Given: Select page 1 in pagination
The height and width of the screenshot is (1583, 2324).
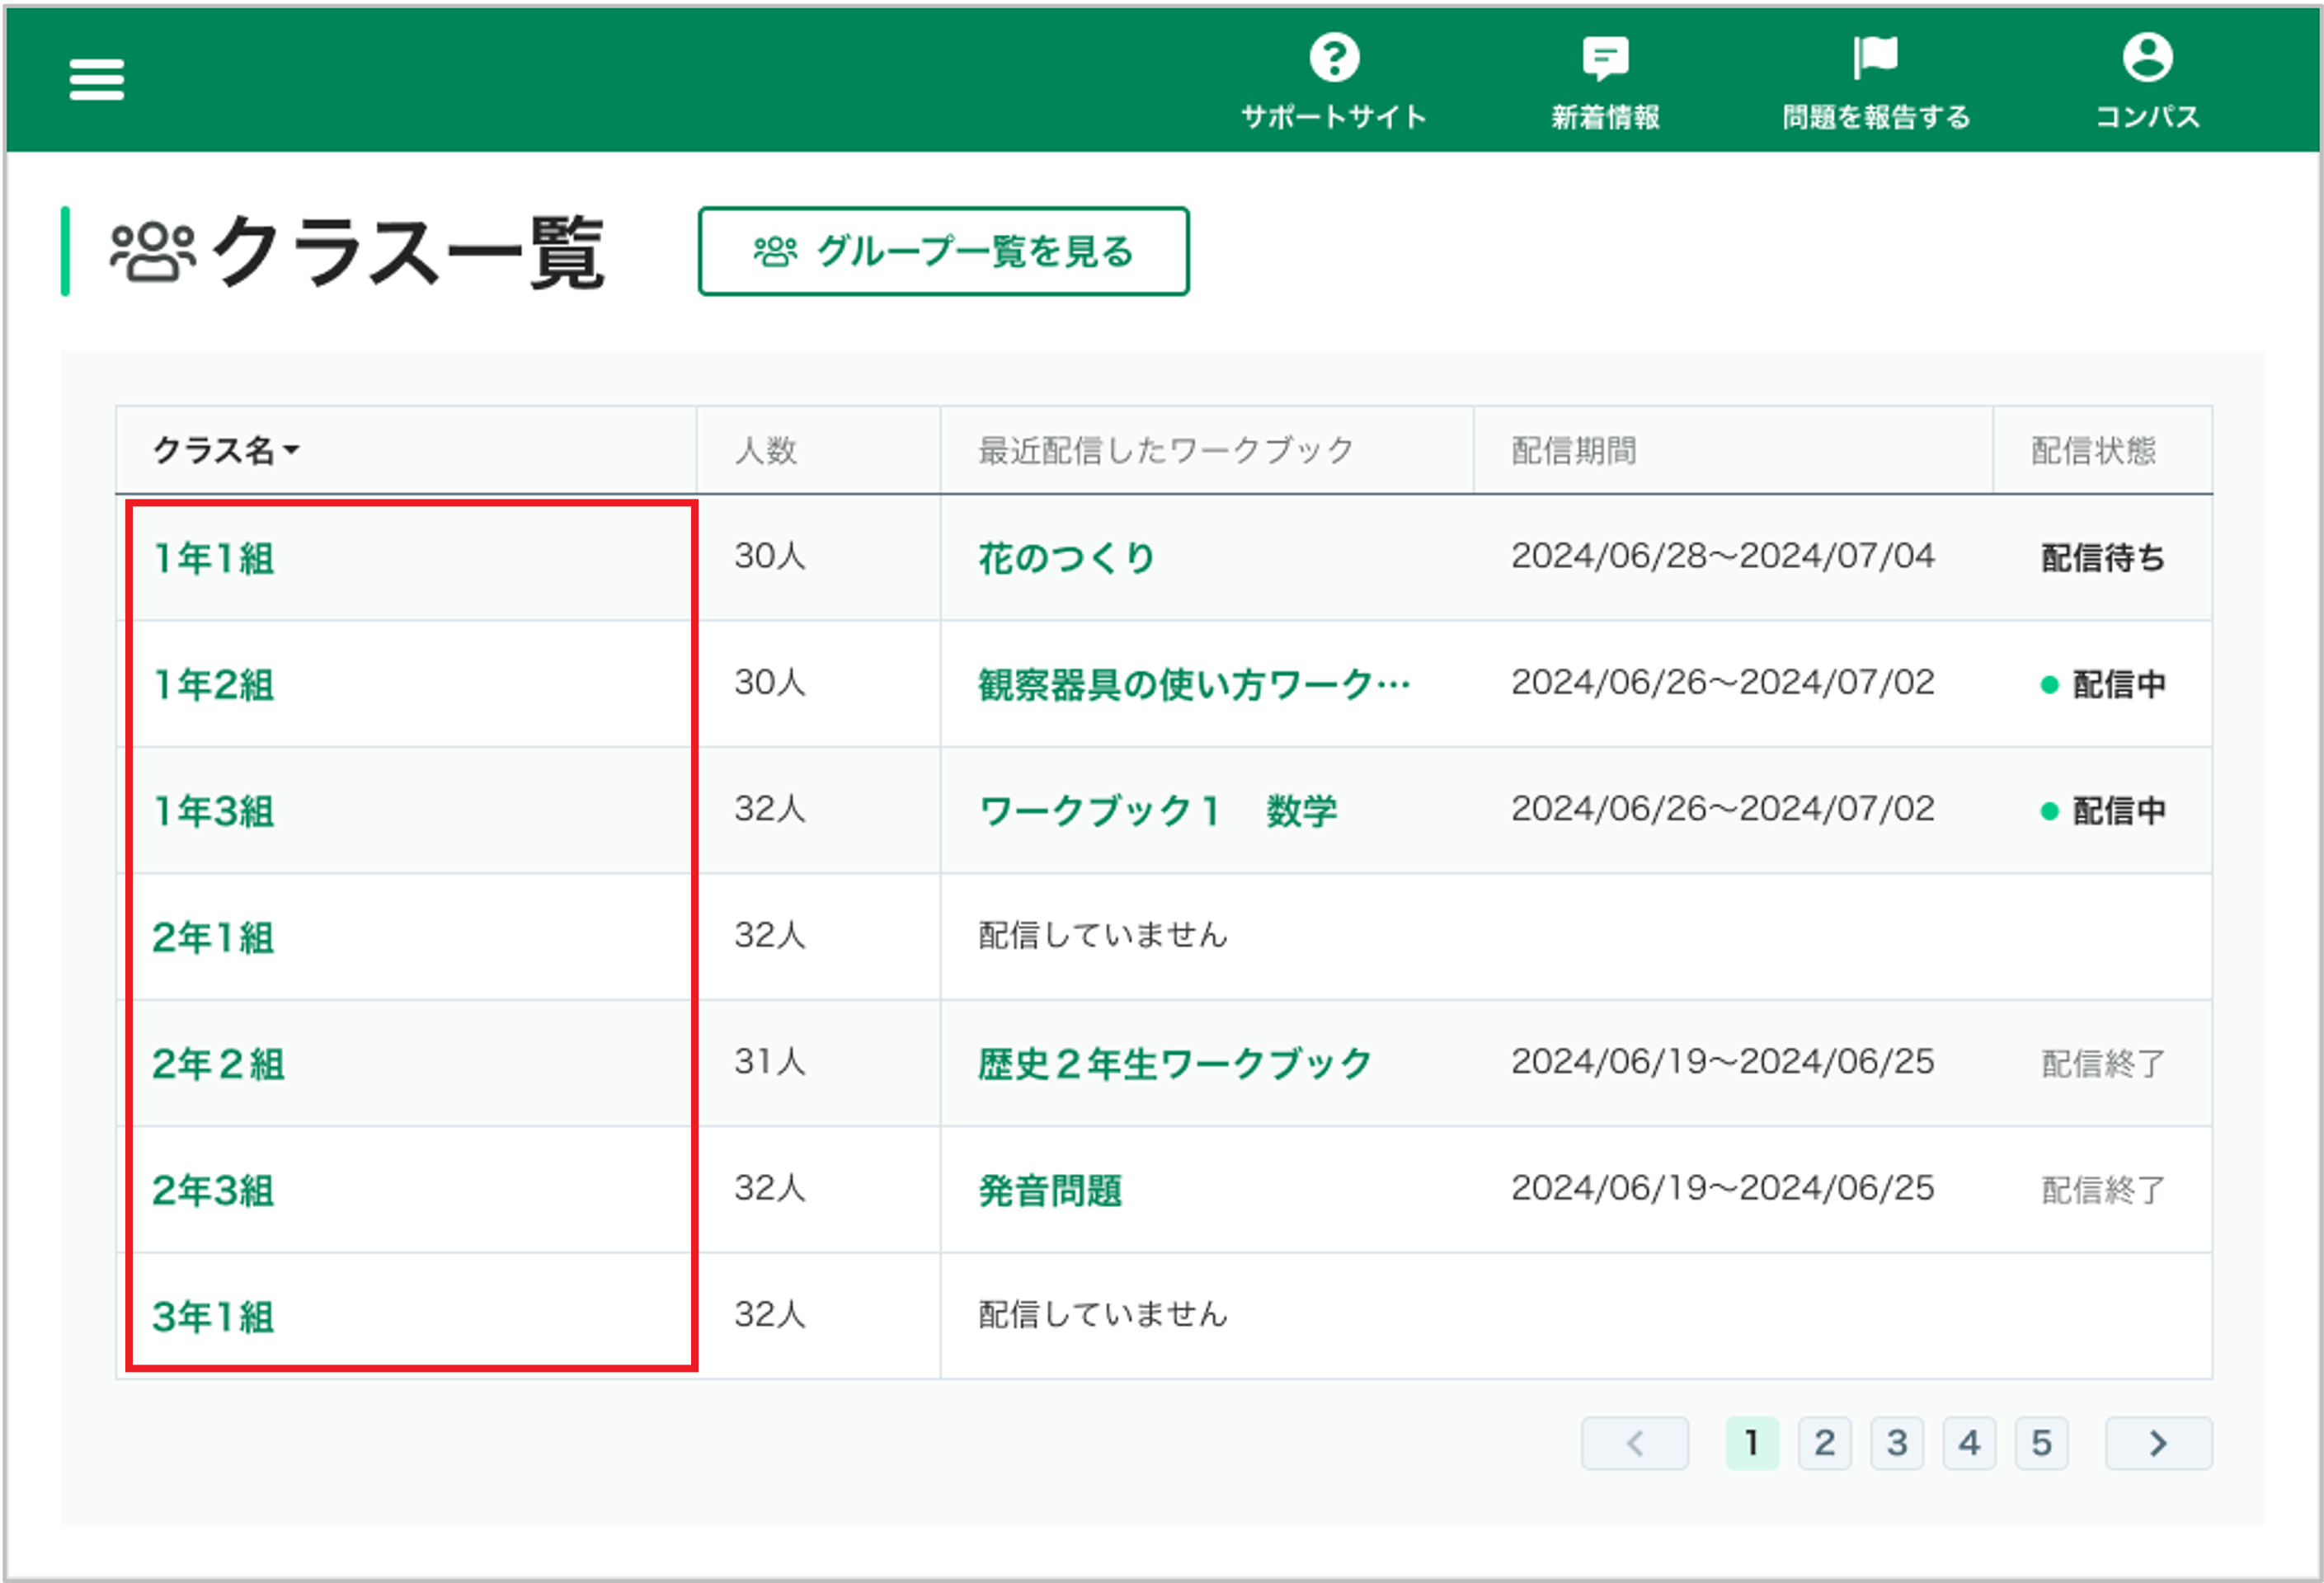Looking at the screenshot, I should (x=1751, y=1442).
